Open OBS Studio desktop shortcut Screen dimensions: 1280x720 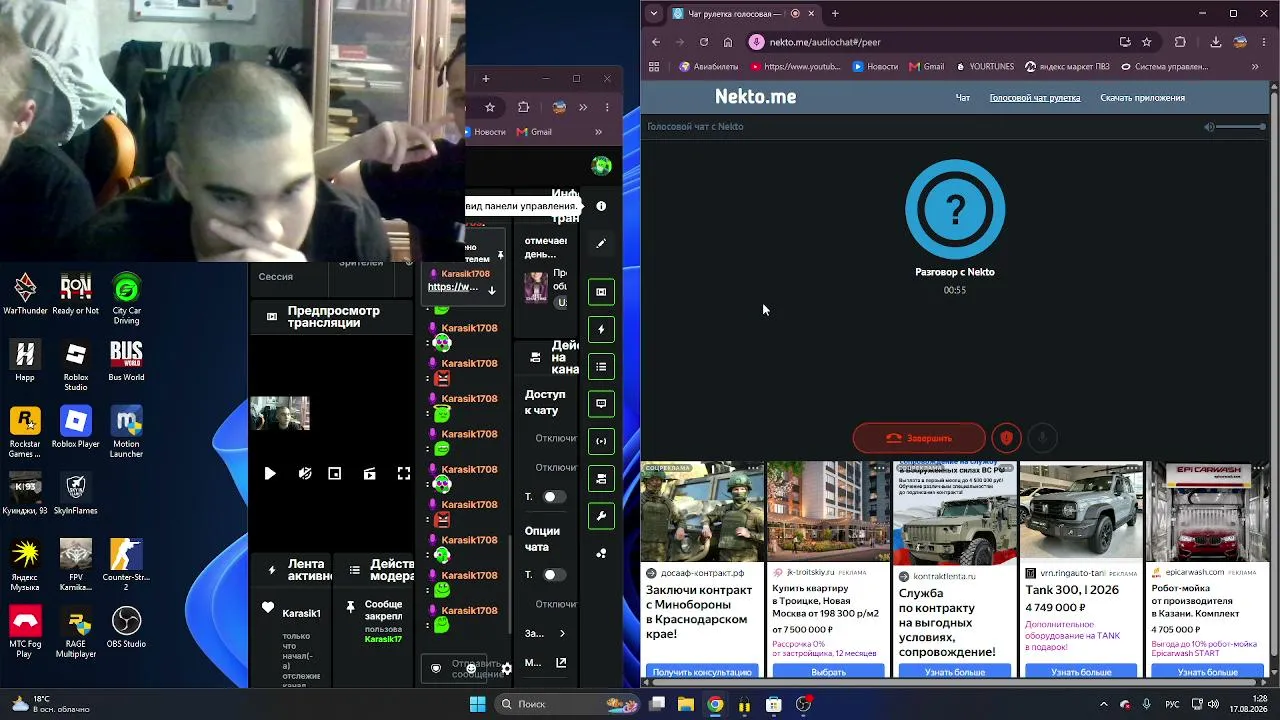[126, 628]
